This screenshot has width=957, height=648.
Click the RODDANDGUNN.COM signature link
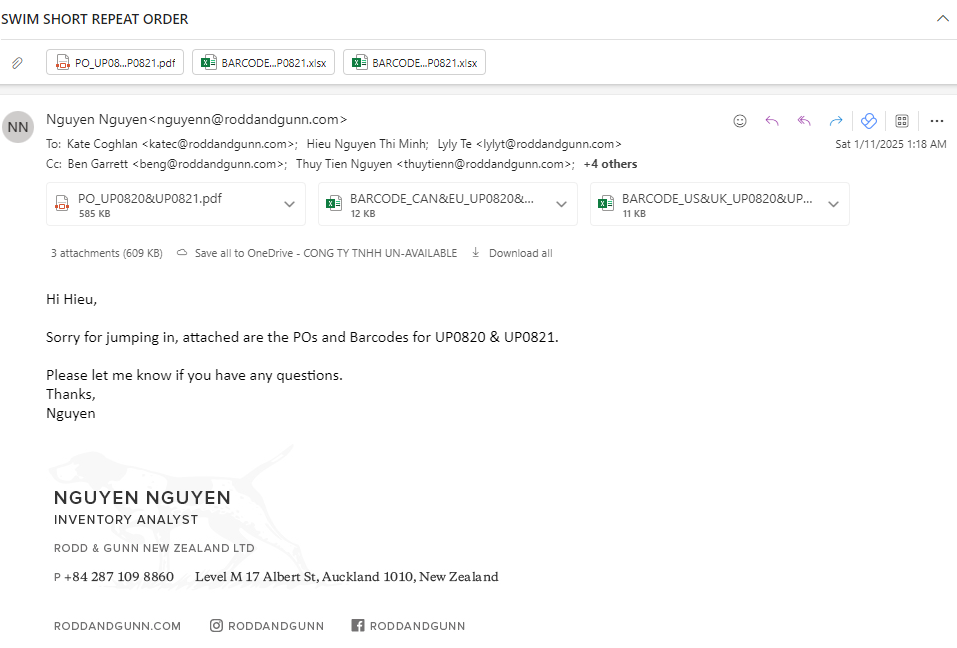117,626
